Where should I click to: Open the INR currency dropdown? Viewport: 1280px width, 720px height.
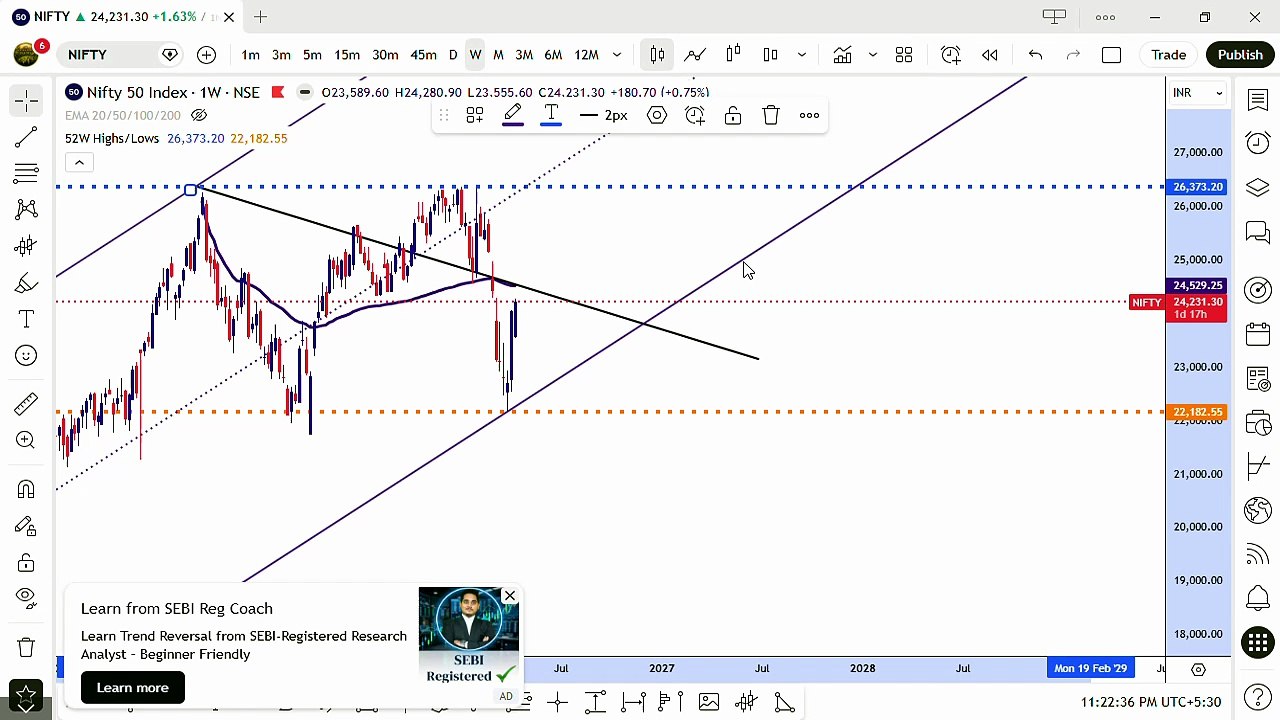pyautogui.click(x=1198, y=93)
